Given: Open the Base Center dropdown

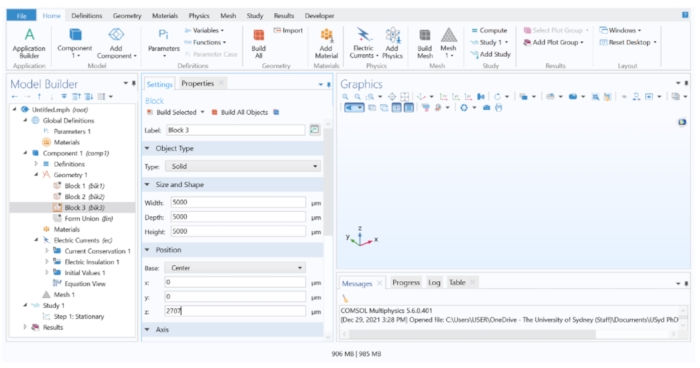Looking at the screenshot, I should (x=235, y=268).
